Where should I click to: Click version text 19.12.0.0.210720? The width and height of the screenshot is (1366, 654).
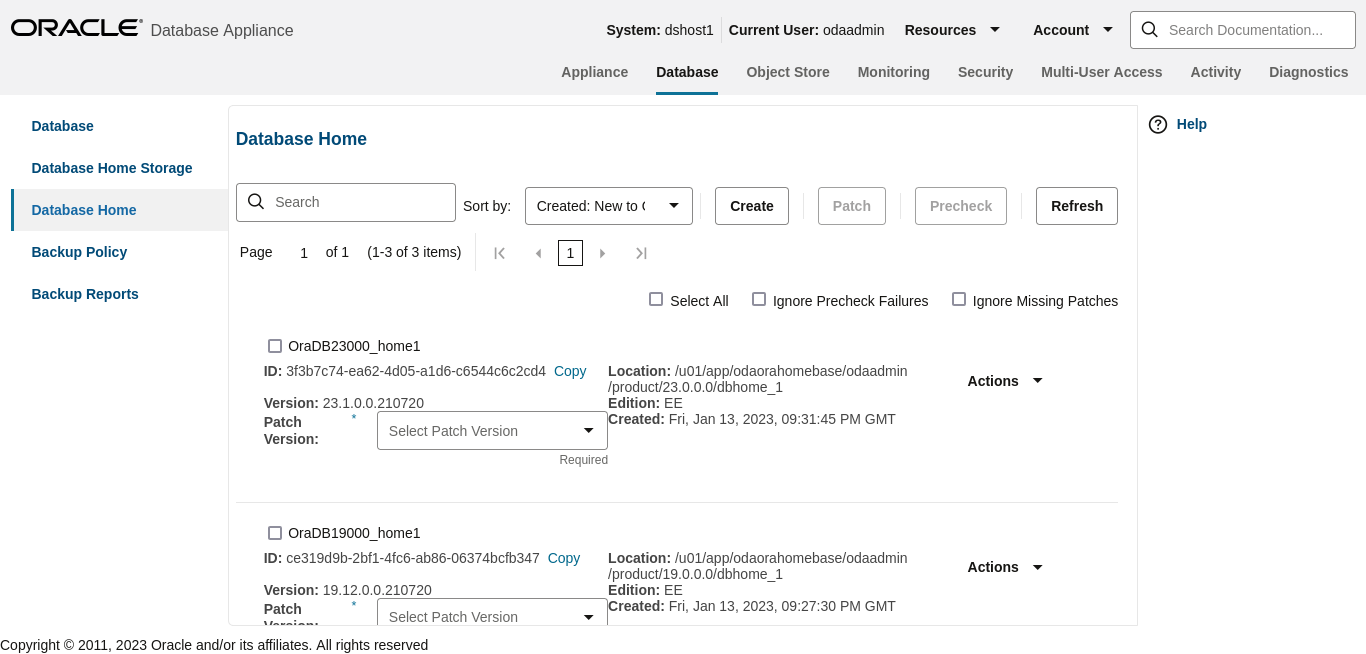point(377,590)
